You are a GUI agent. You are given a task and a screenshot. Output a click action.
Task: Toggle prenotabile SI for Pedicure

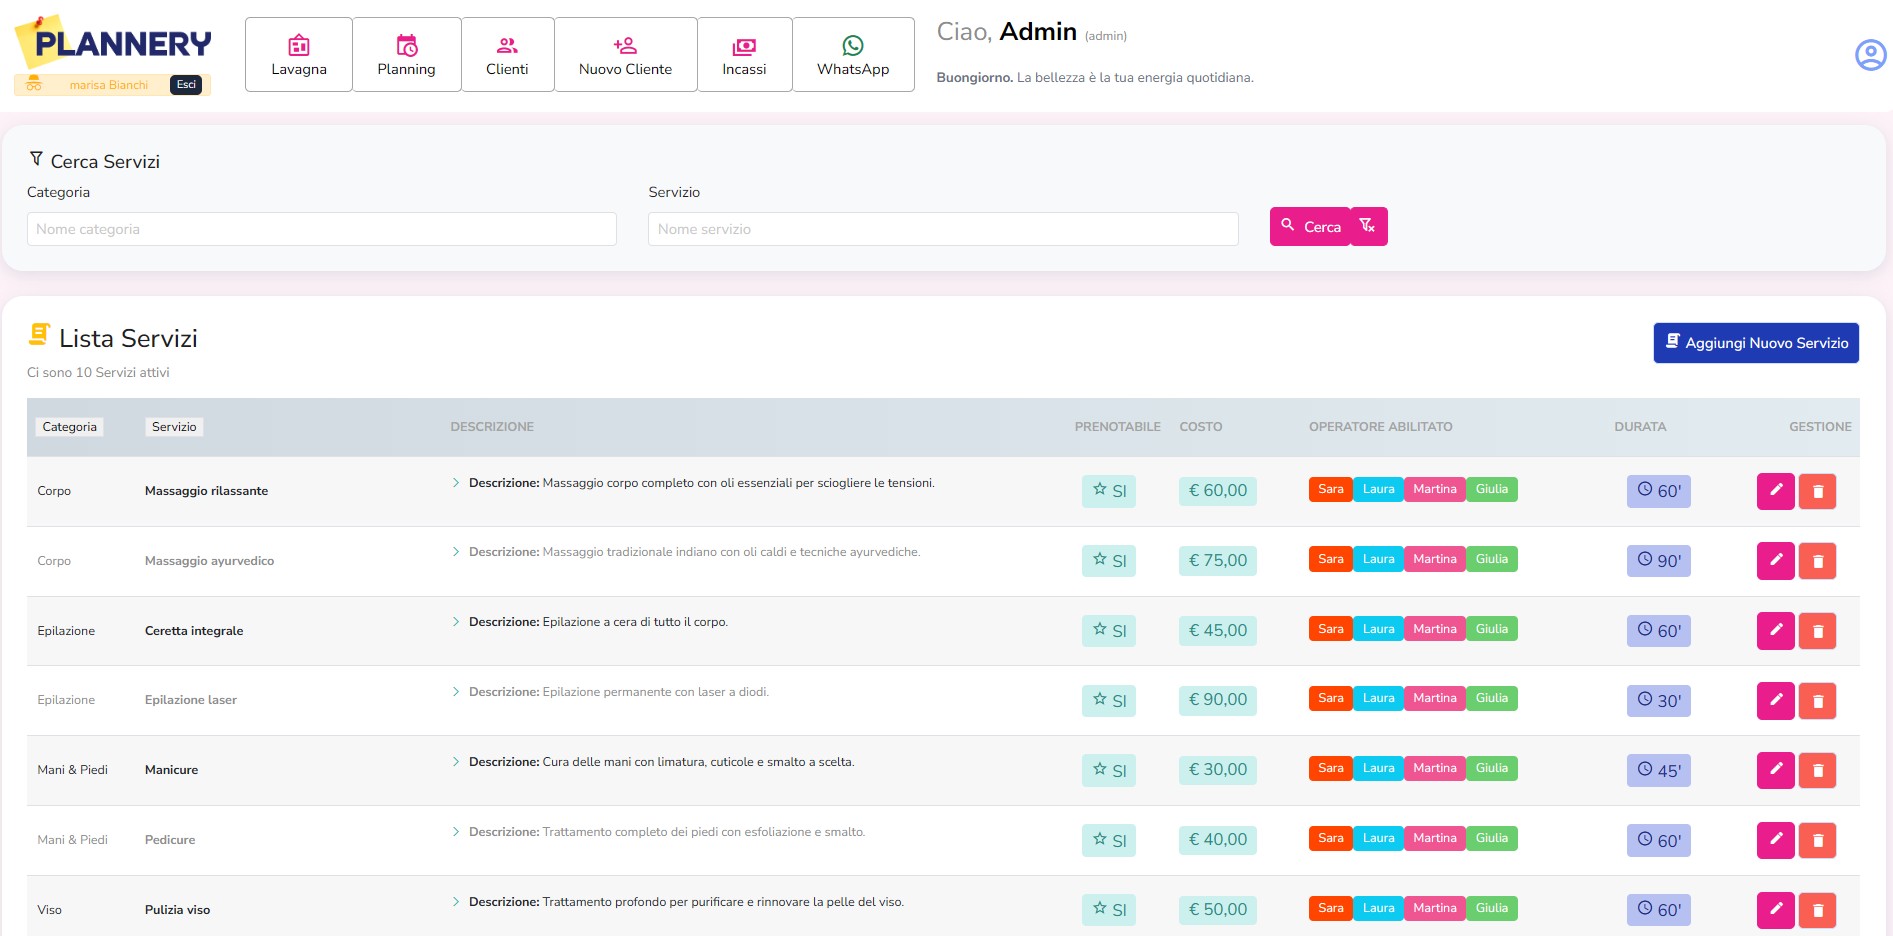point(1109,840)
